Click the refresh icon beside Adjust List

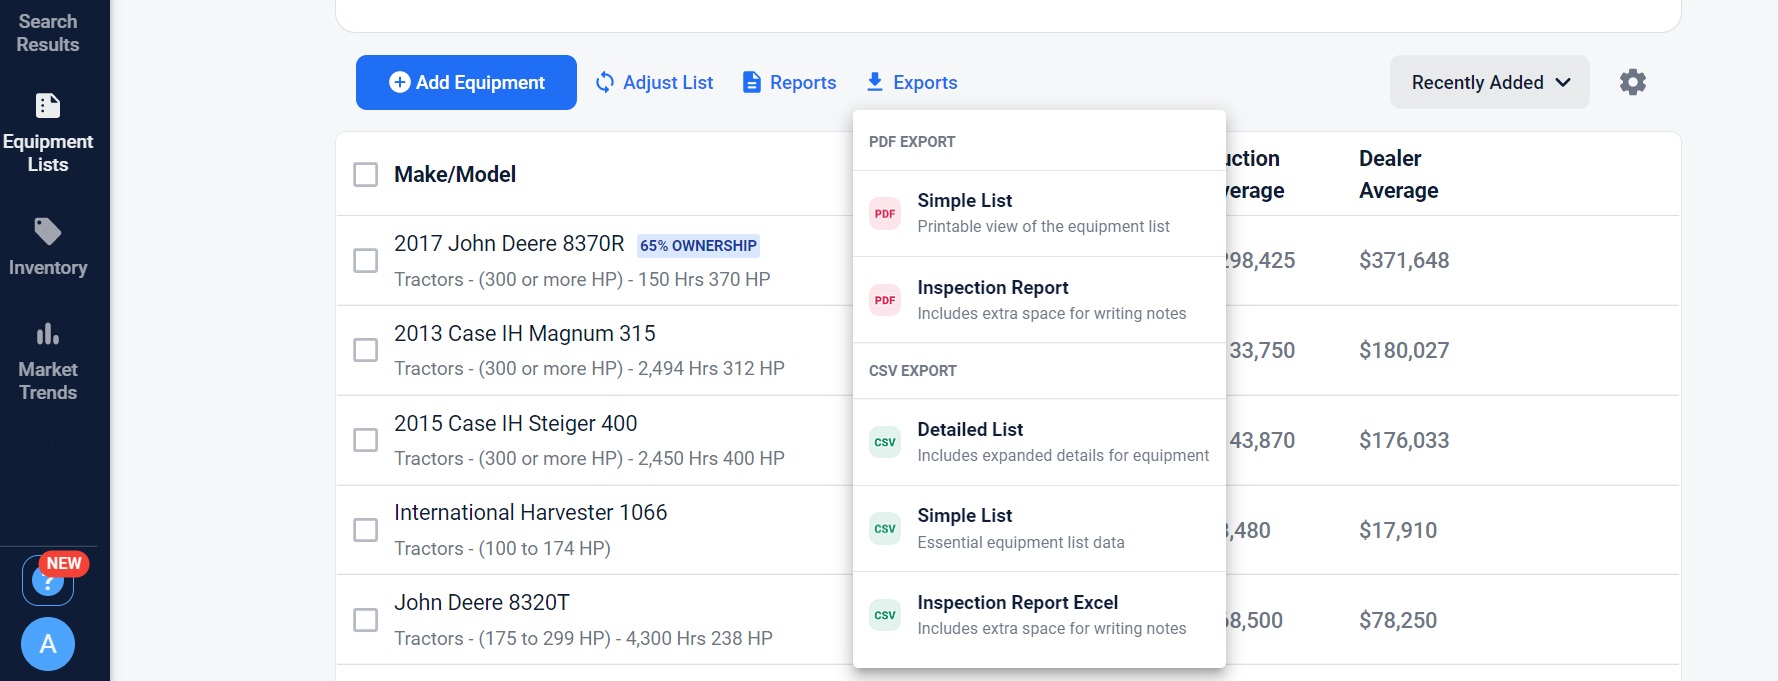tap(605, 82)
